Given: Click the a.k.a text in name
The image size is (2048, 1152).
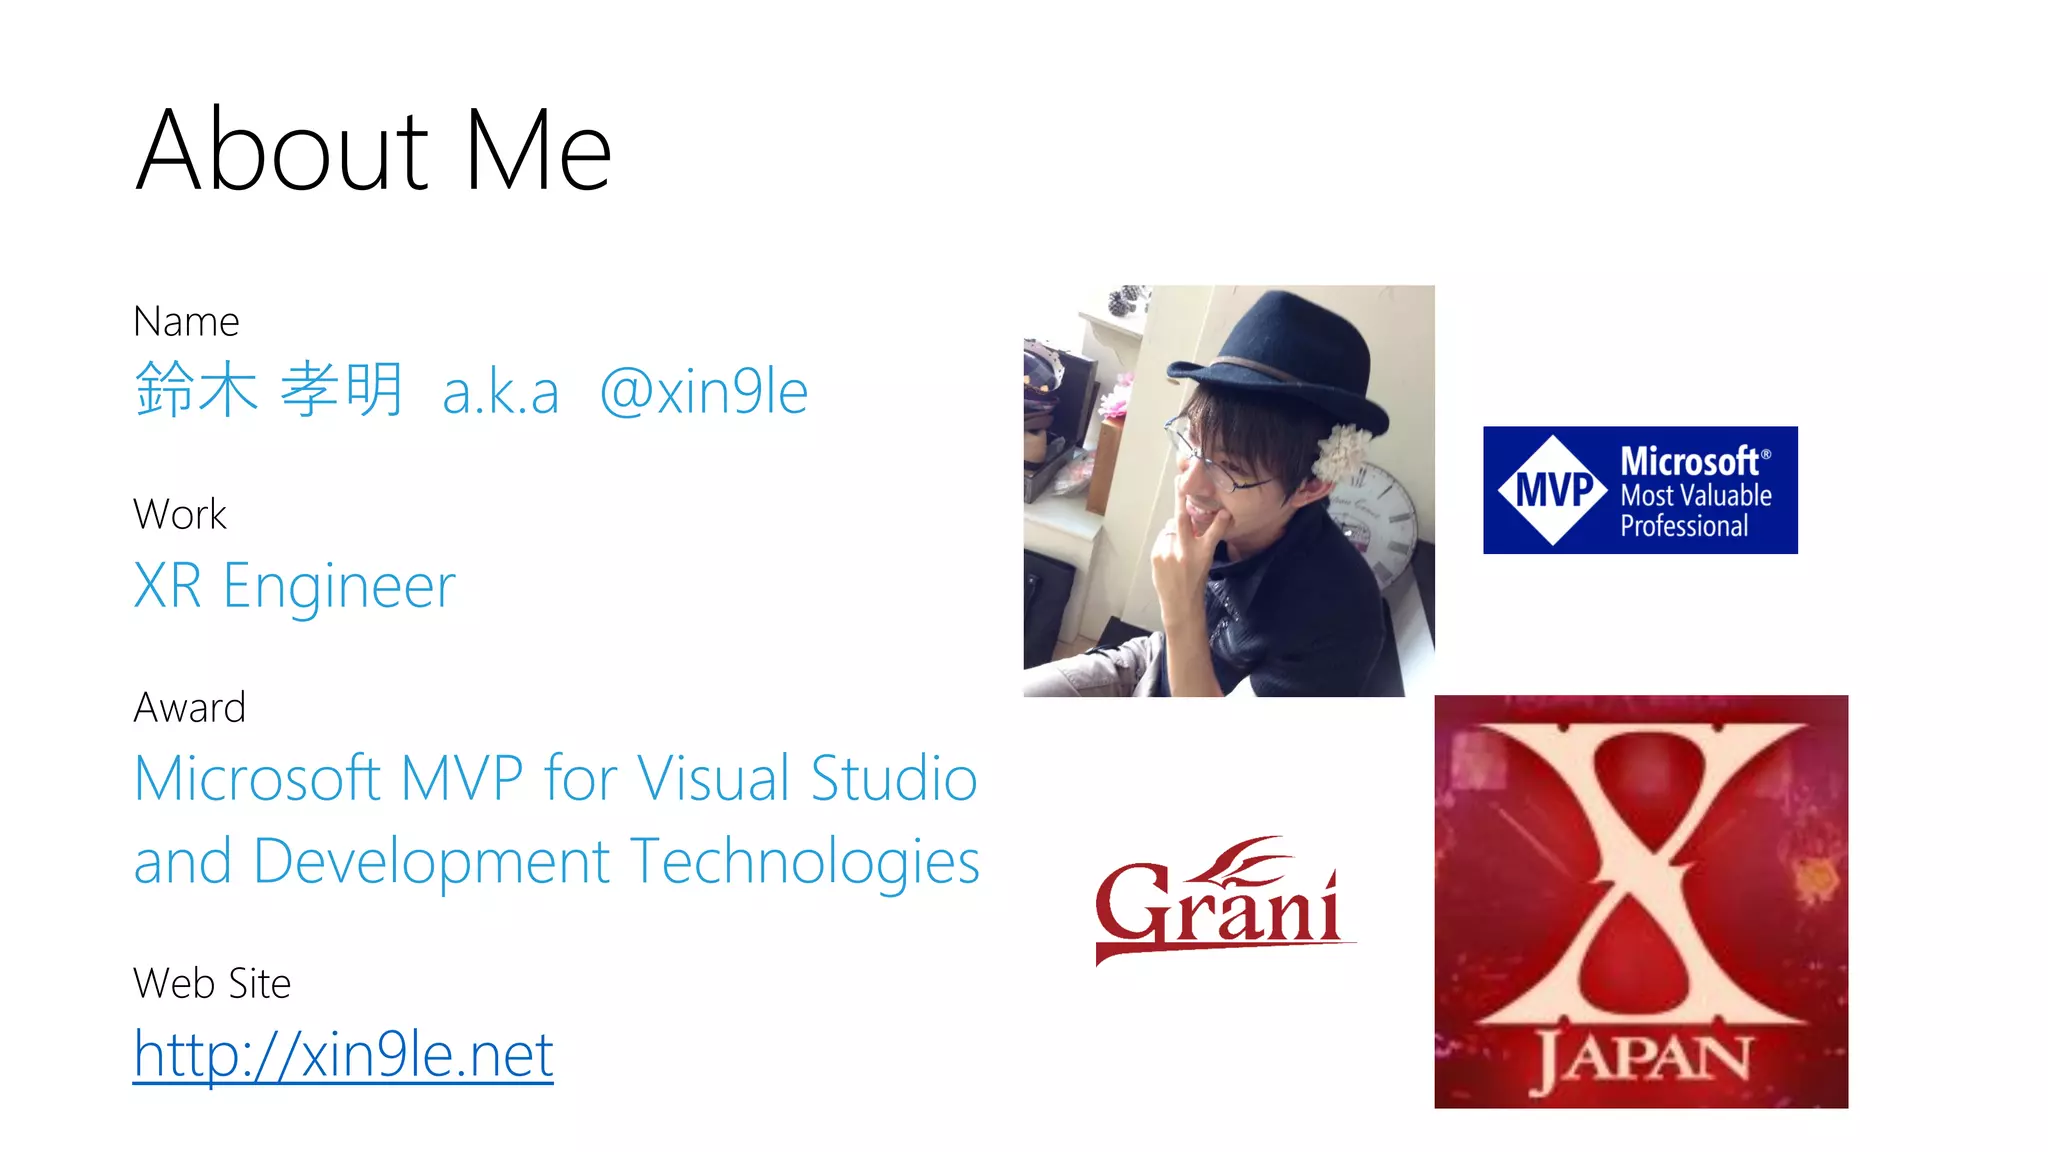Looking at the screenshot, I should (500, 393).
